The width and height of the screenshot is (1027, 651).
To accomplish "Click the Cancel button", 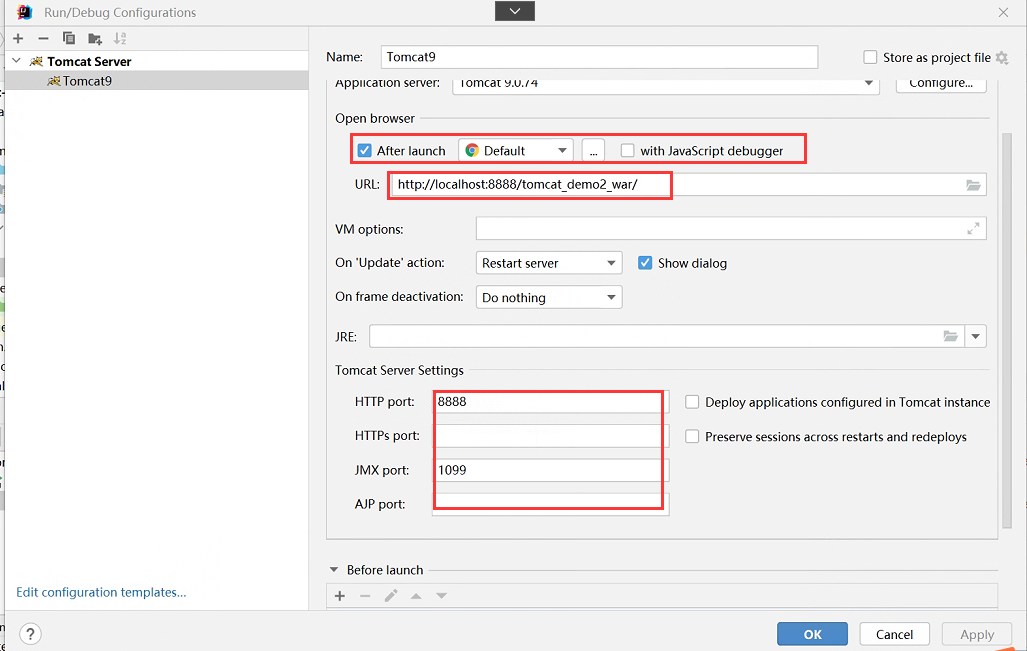I will click(x=894, y=634).
